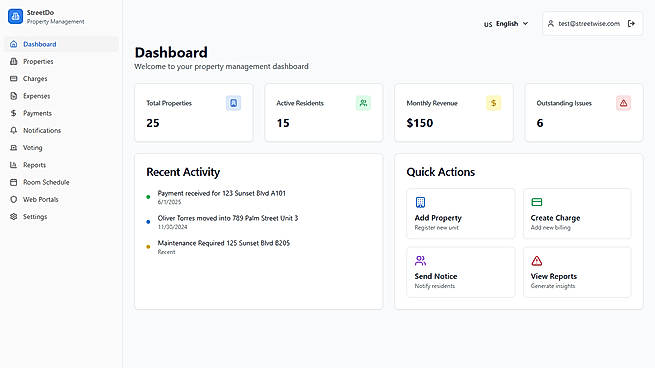Select 'Payment received for 123 Sunset Blvd A101'
The width and height of the screenshot is (655, 368).
[x=221, y=193]
